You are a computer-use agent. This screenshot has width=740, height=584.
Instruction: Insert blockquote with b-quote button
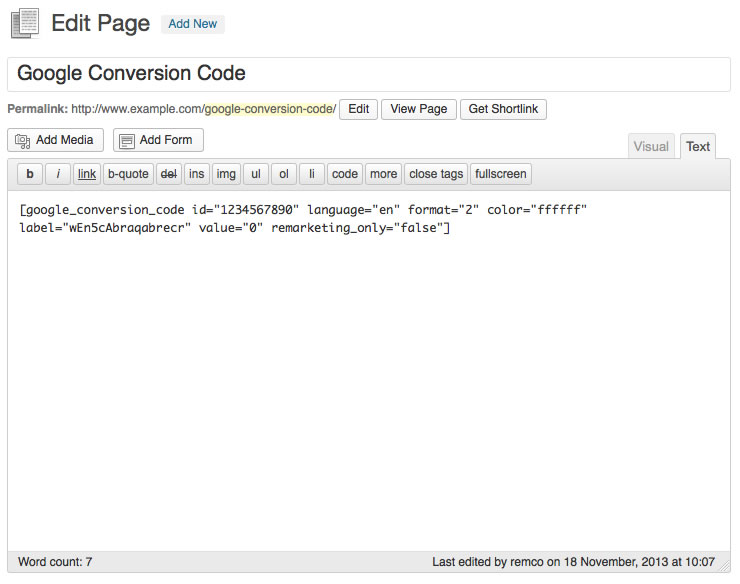coord(128,174)
